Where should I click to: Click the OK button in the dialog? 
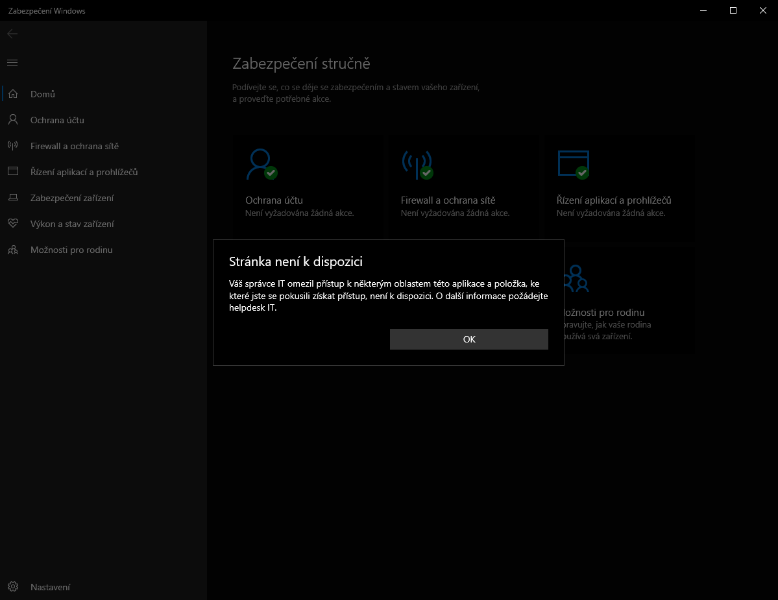tap(469, 339)
